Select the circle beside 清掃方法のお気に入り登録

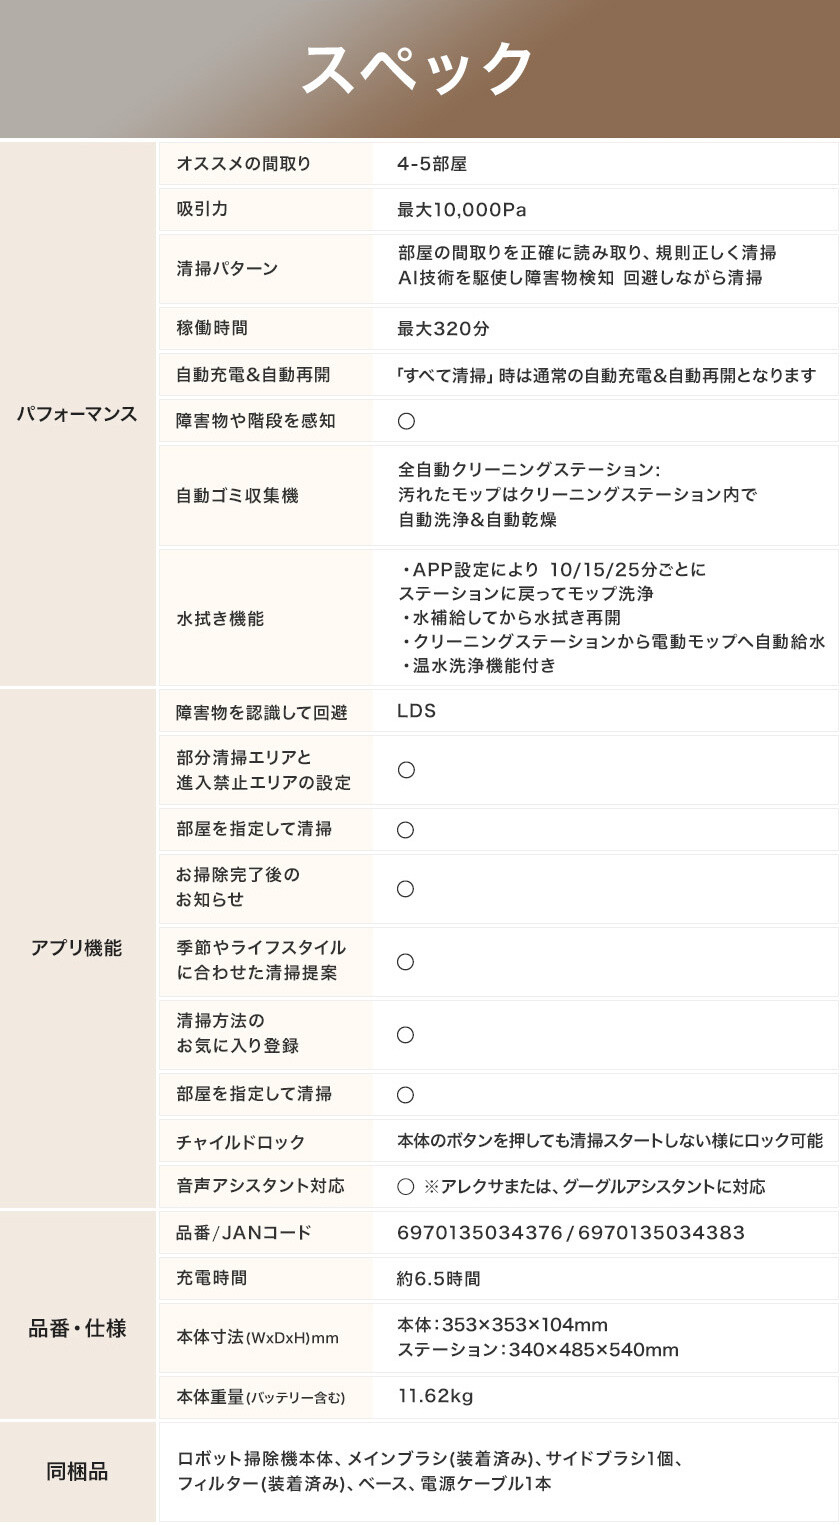[x=406, y=1035]
